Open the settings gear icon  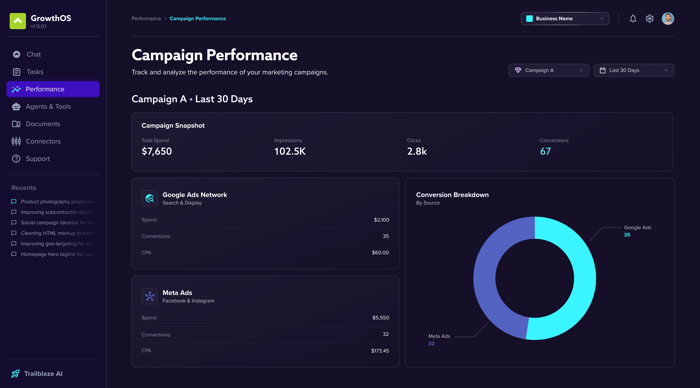click(650, 19)
